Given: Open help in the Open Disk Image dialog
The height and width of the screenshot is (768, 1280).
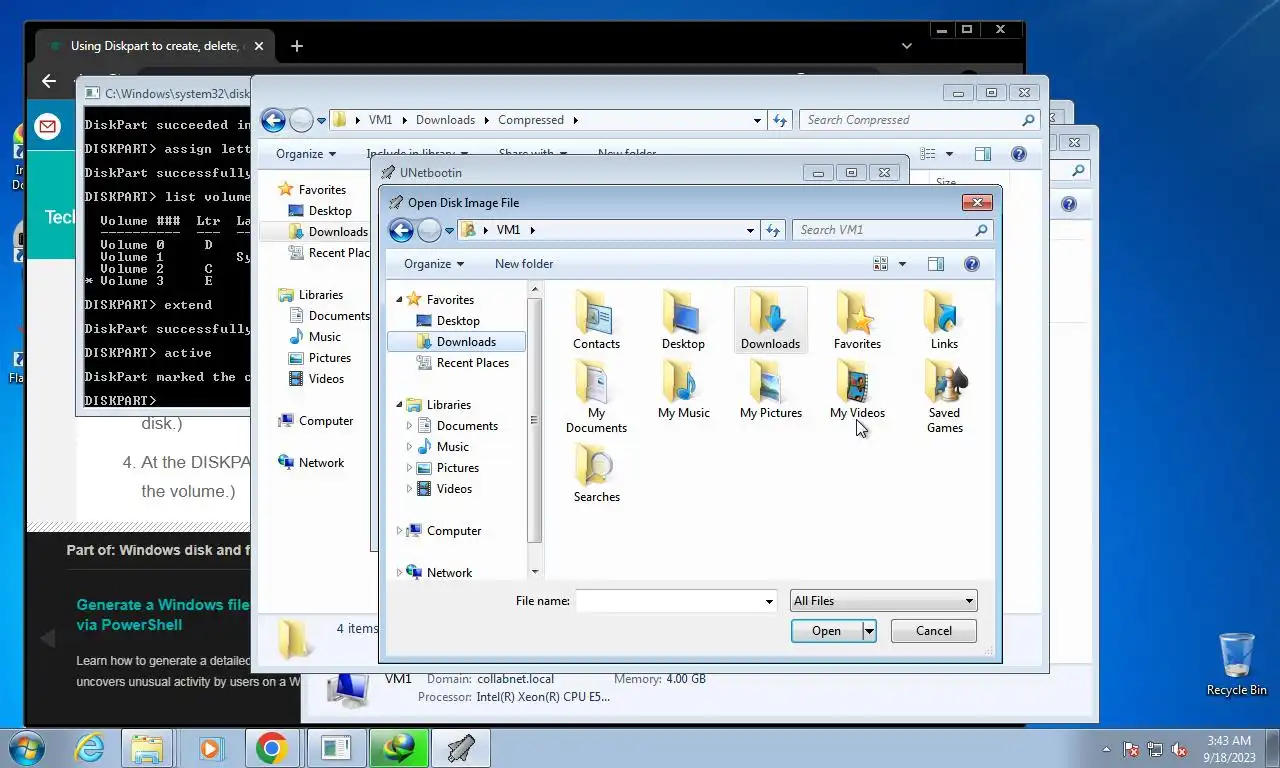Looking at the screenshot, I should (971, 264).
